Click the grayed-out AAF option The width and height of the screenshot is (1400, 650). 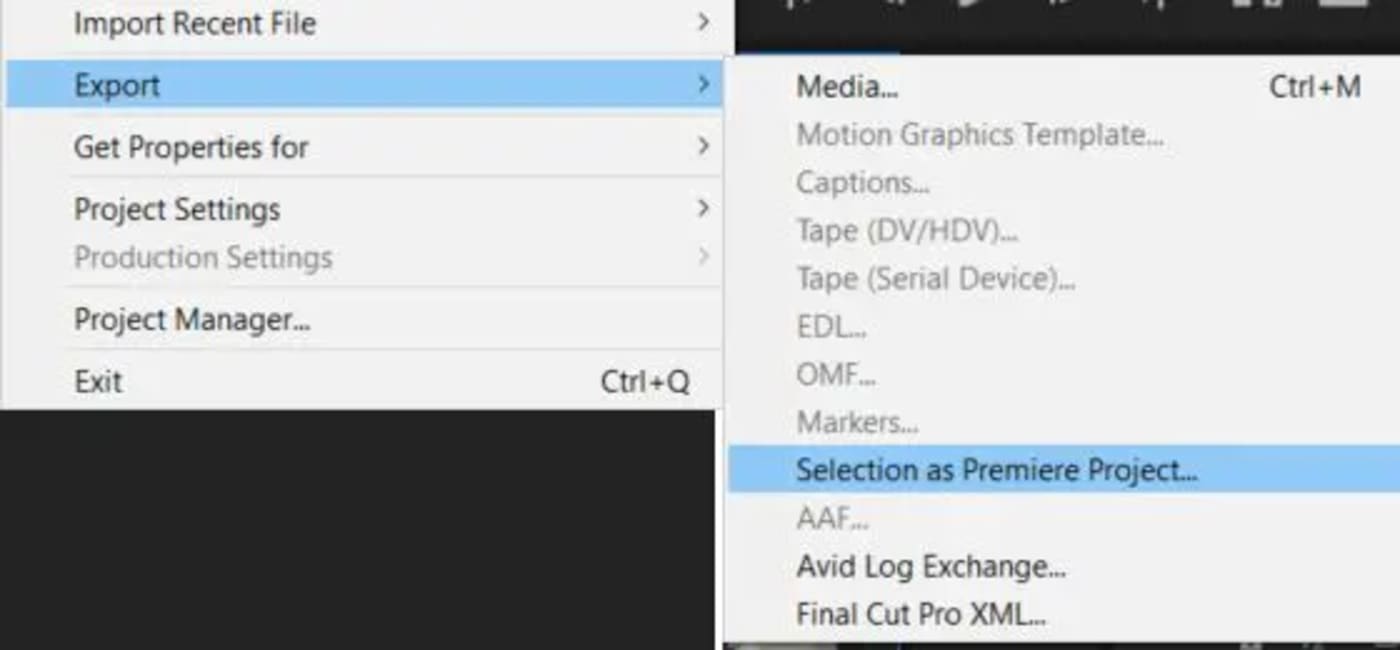(x=832, y=518)
